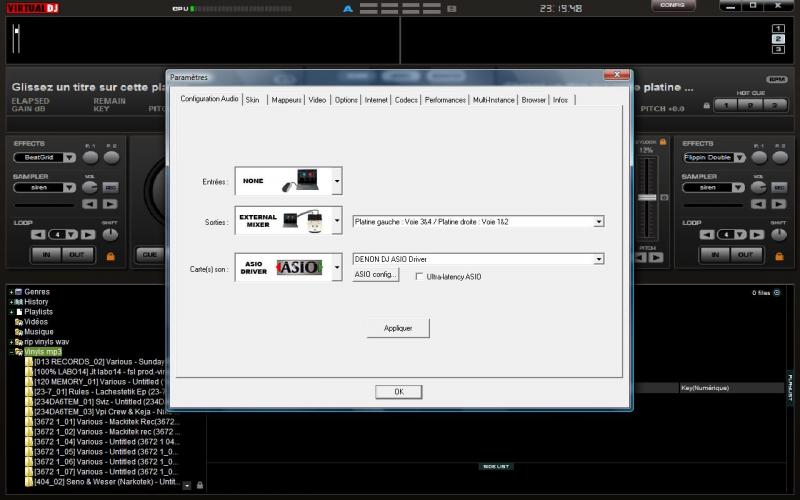Click left deck loop IN button
Viewport: 800px width, 500px height.
point(46,254)
